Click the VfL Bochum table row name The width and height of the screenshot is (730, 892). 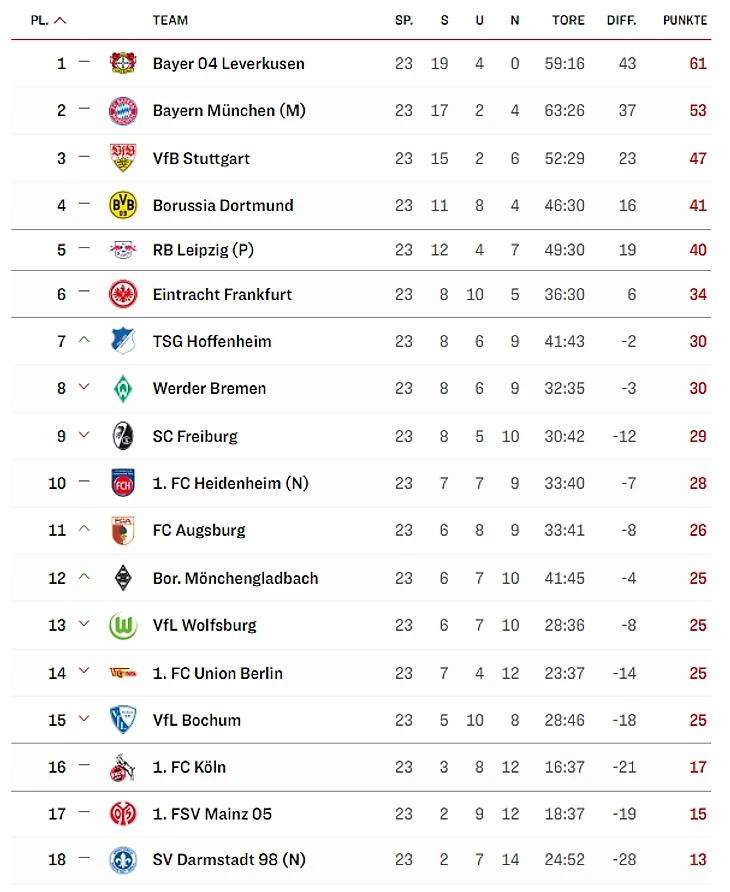click(197, 720)
